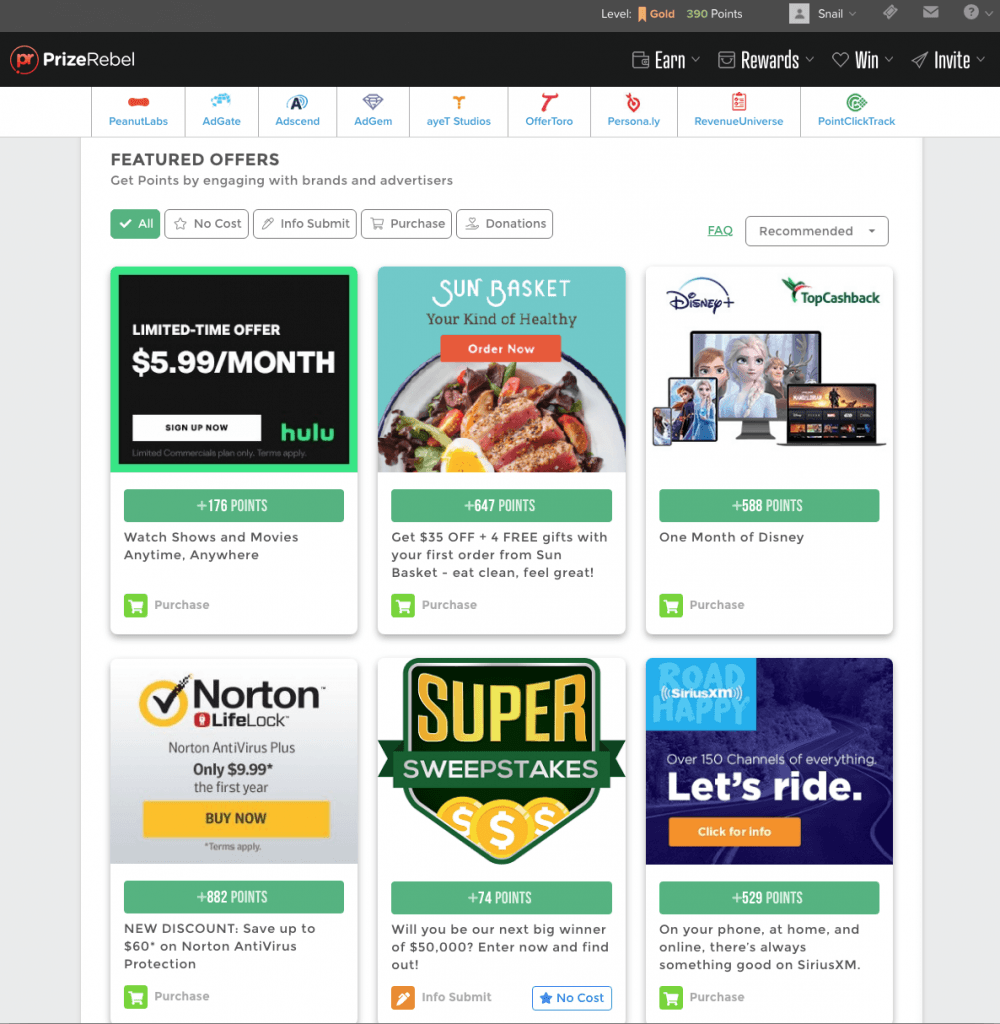Screen dimensions: 1000x1024
Task: Open the Adscend offer wall icon
Action: click(x=297, y=103)
